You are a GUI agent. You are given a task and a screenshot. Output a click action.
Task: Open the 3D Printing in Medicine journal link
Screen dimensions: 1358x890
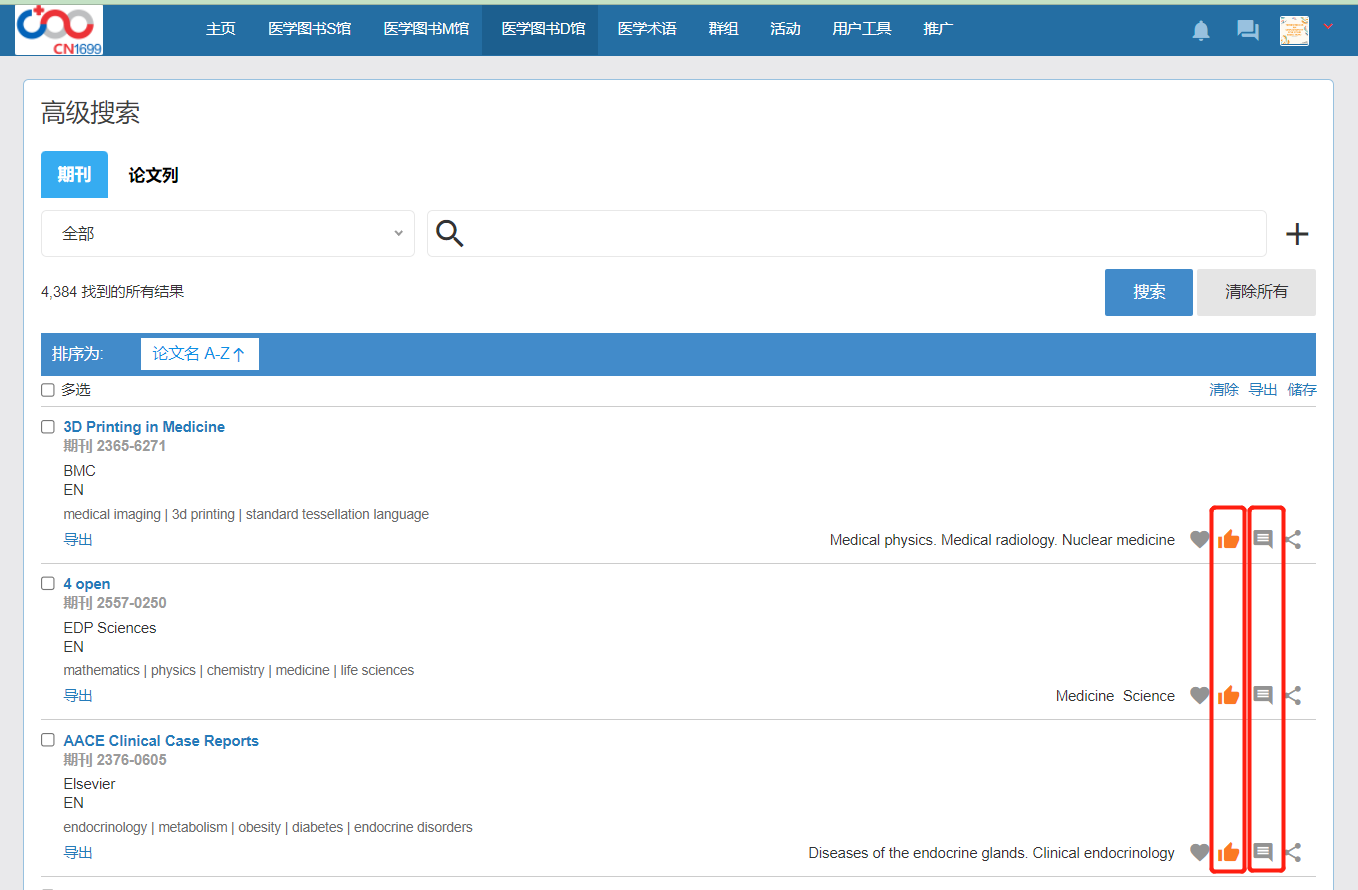pos(144,427)
